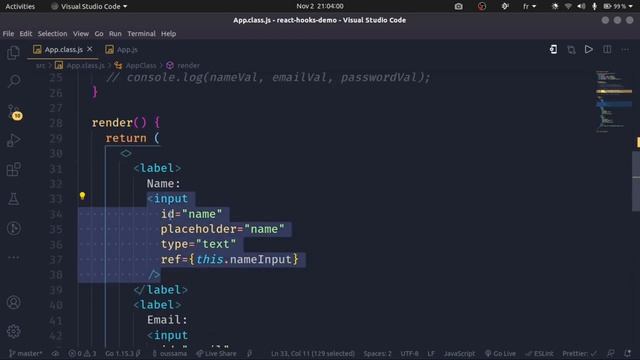Open the Terminal menu
The height and width of the screenshot is (360, 640).
pos(141,34)
